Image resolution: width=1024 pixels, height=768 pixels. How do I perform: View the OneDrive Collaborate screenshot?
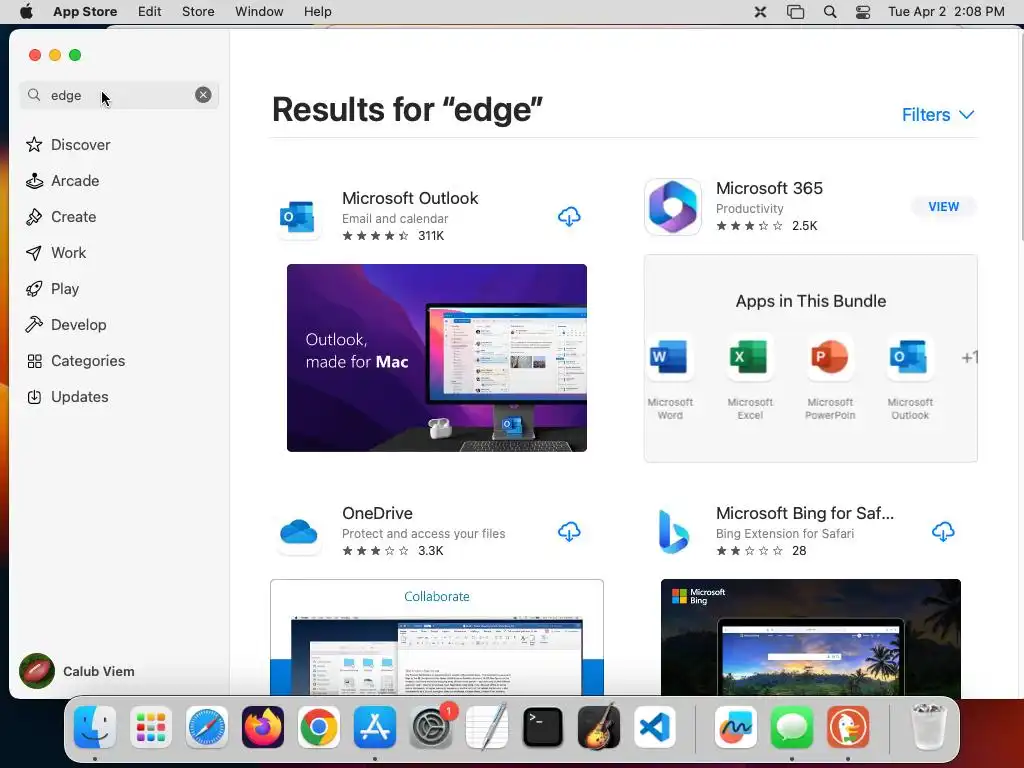[437, 637]
